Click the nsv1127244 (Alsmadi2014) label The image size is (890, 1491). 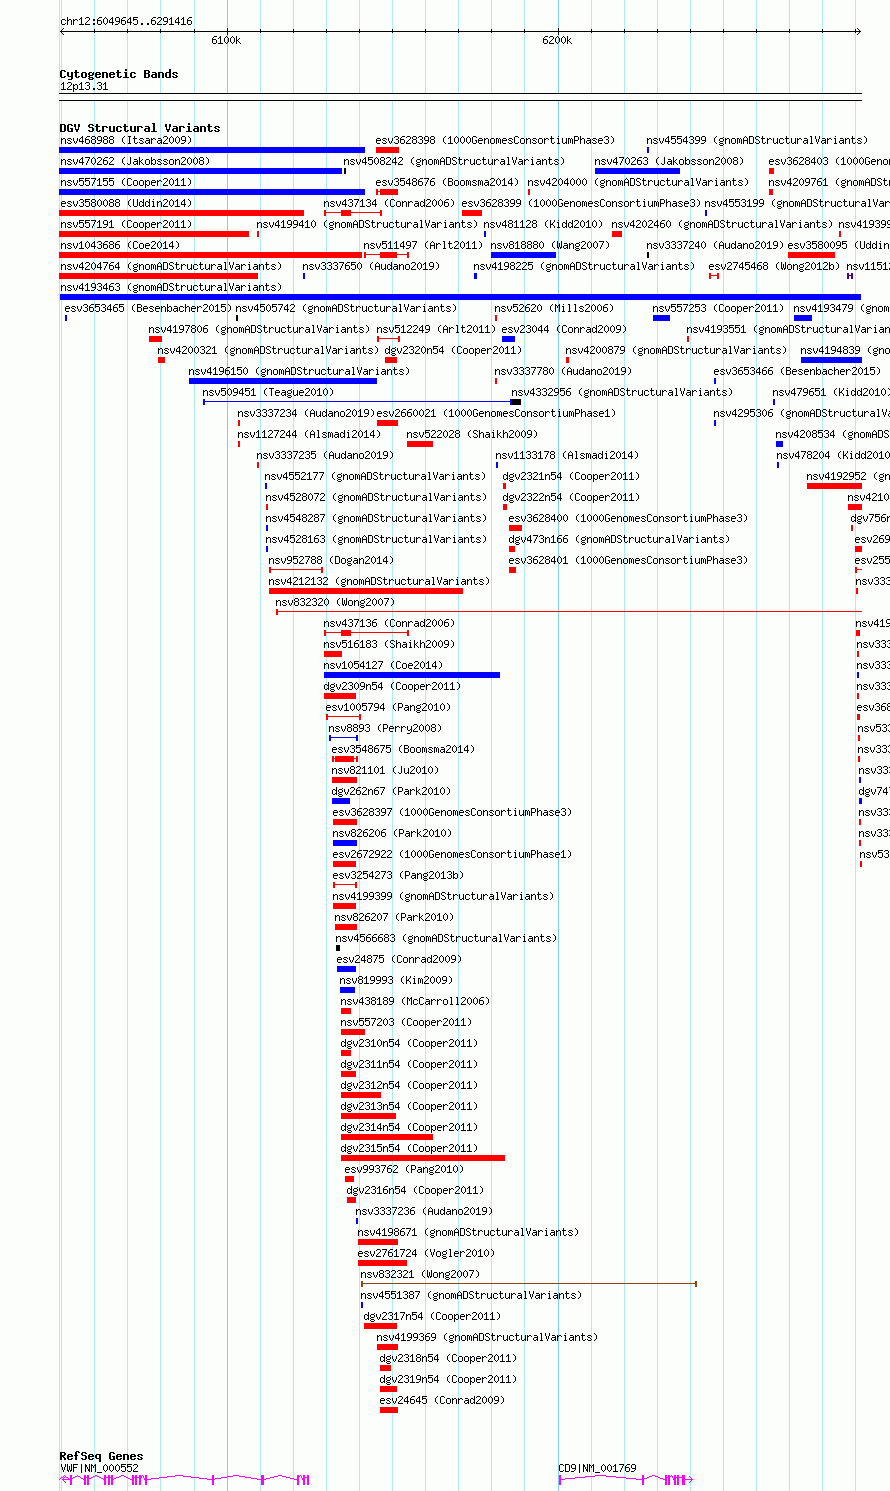[x=309, y=434]
